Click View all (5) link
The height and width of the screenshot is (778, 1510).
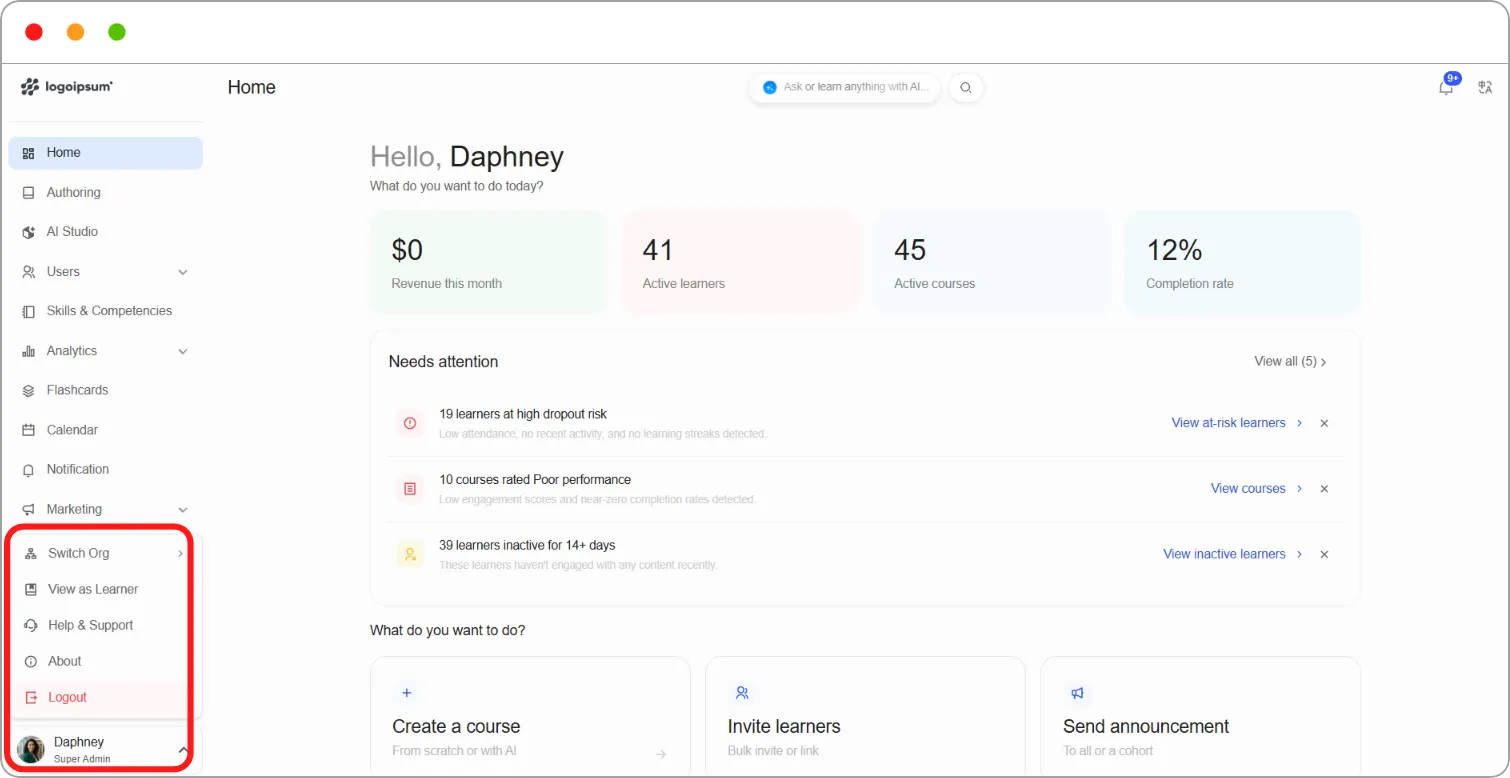pyautogui.click(x=1290, y=361)
